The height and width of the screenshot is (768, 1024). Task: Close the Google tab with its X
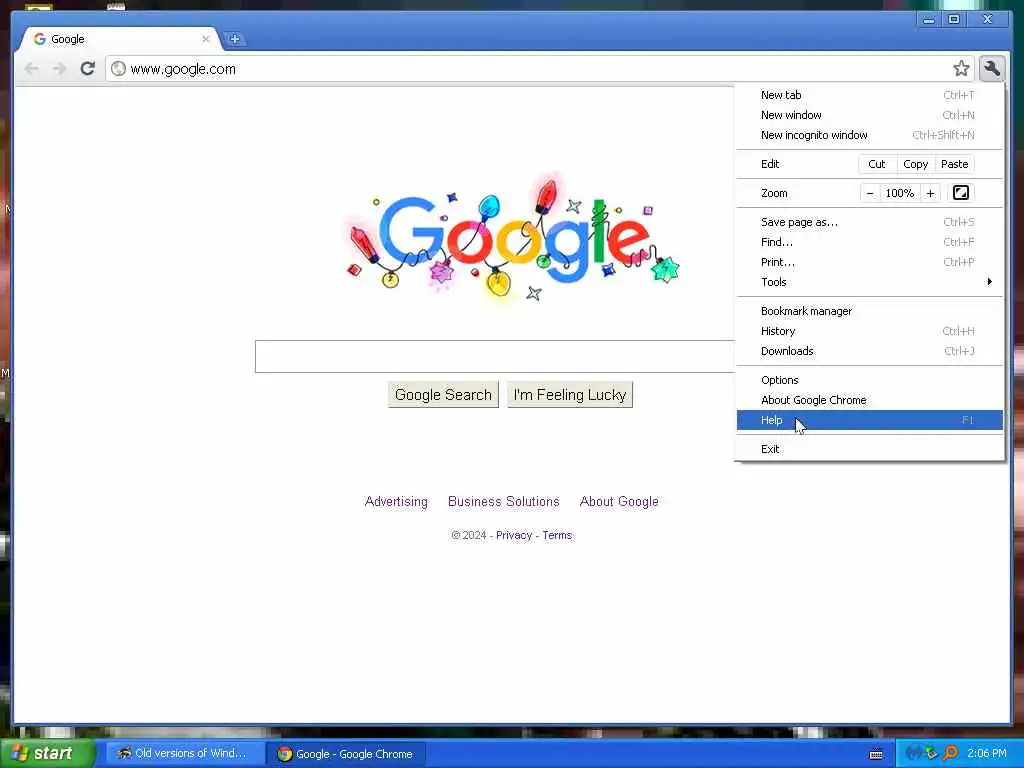(206, 39)
